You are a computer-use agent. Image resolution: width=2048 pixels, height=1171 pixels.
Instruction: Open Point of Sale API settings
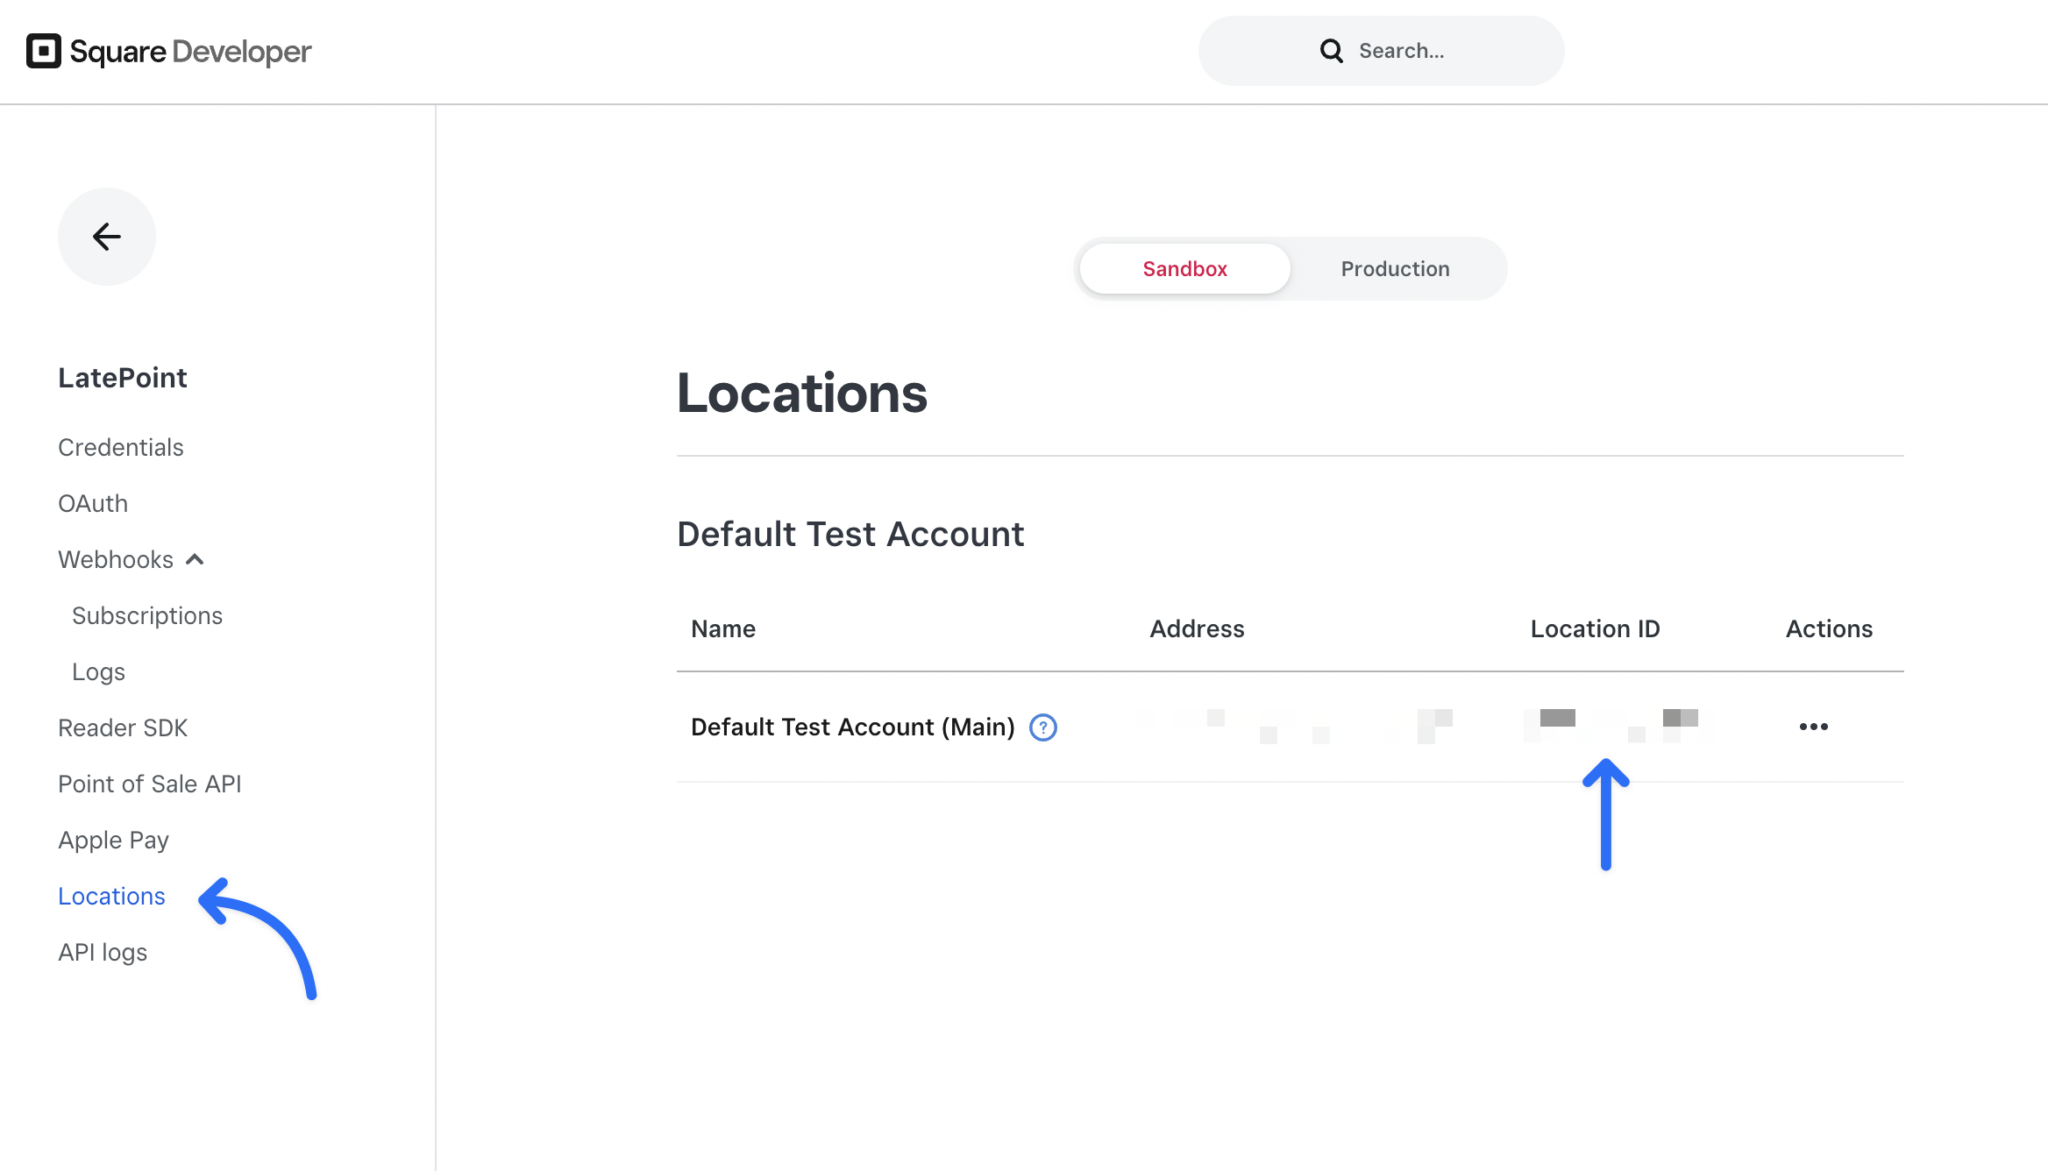[150, 784]
